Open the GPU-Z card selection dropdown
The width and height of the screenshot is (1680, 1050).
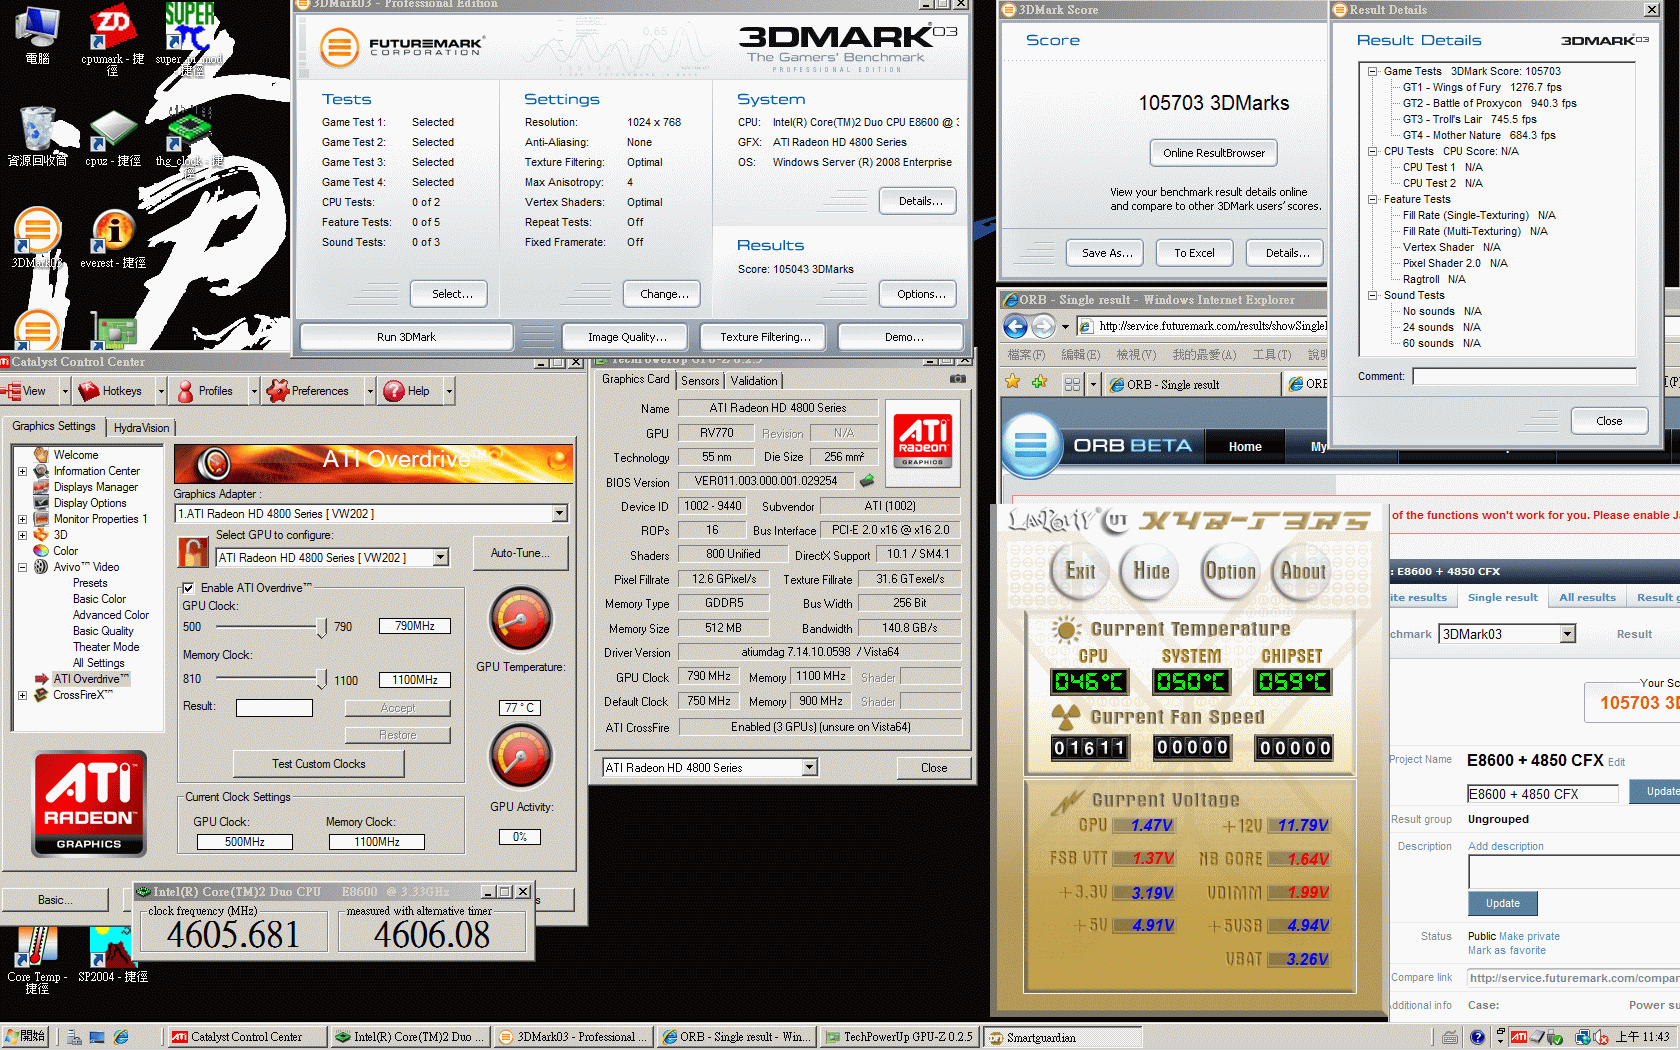(x=809, y=768)
